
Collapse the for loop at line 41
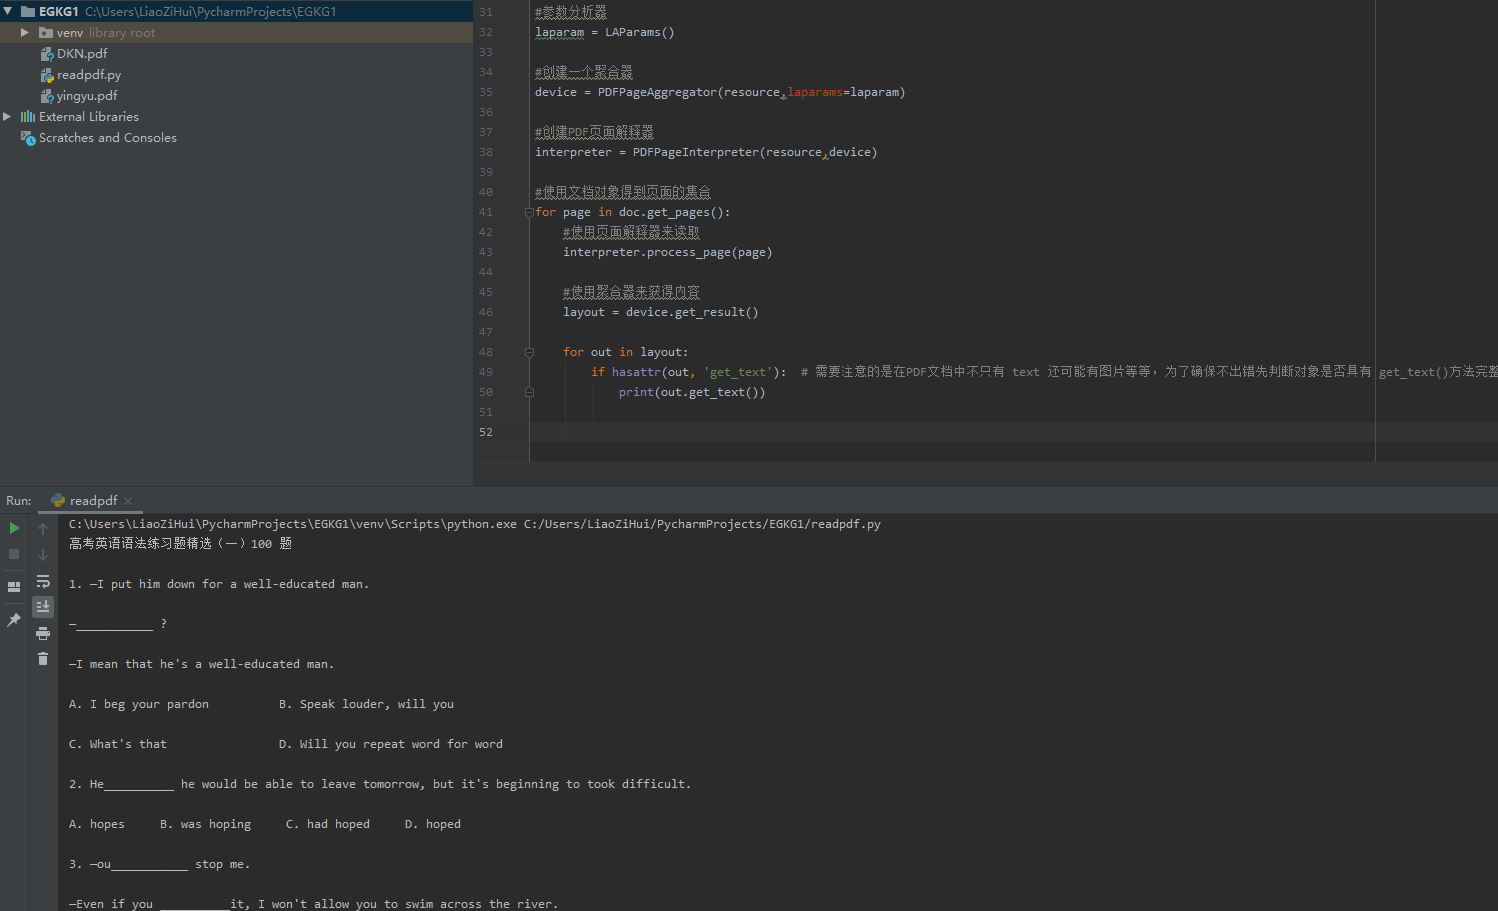pyautogui.click(x=527, y=212)
